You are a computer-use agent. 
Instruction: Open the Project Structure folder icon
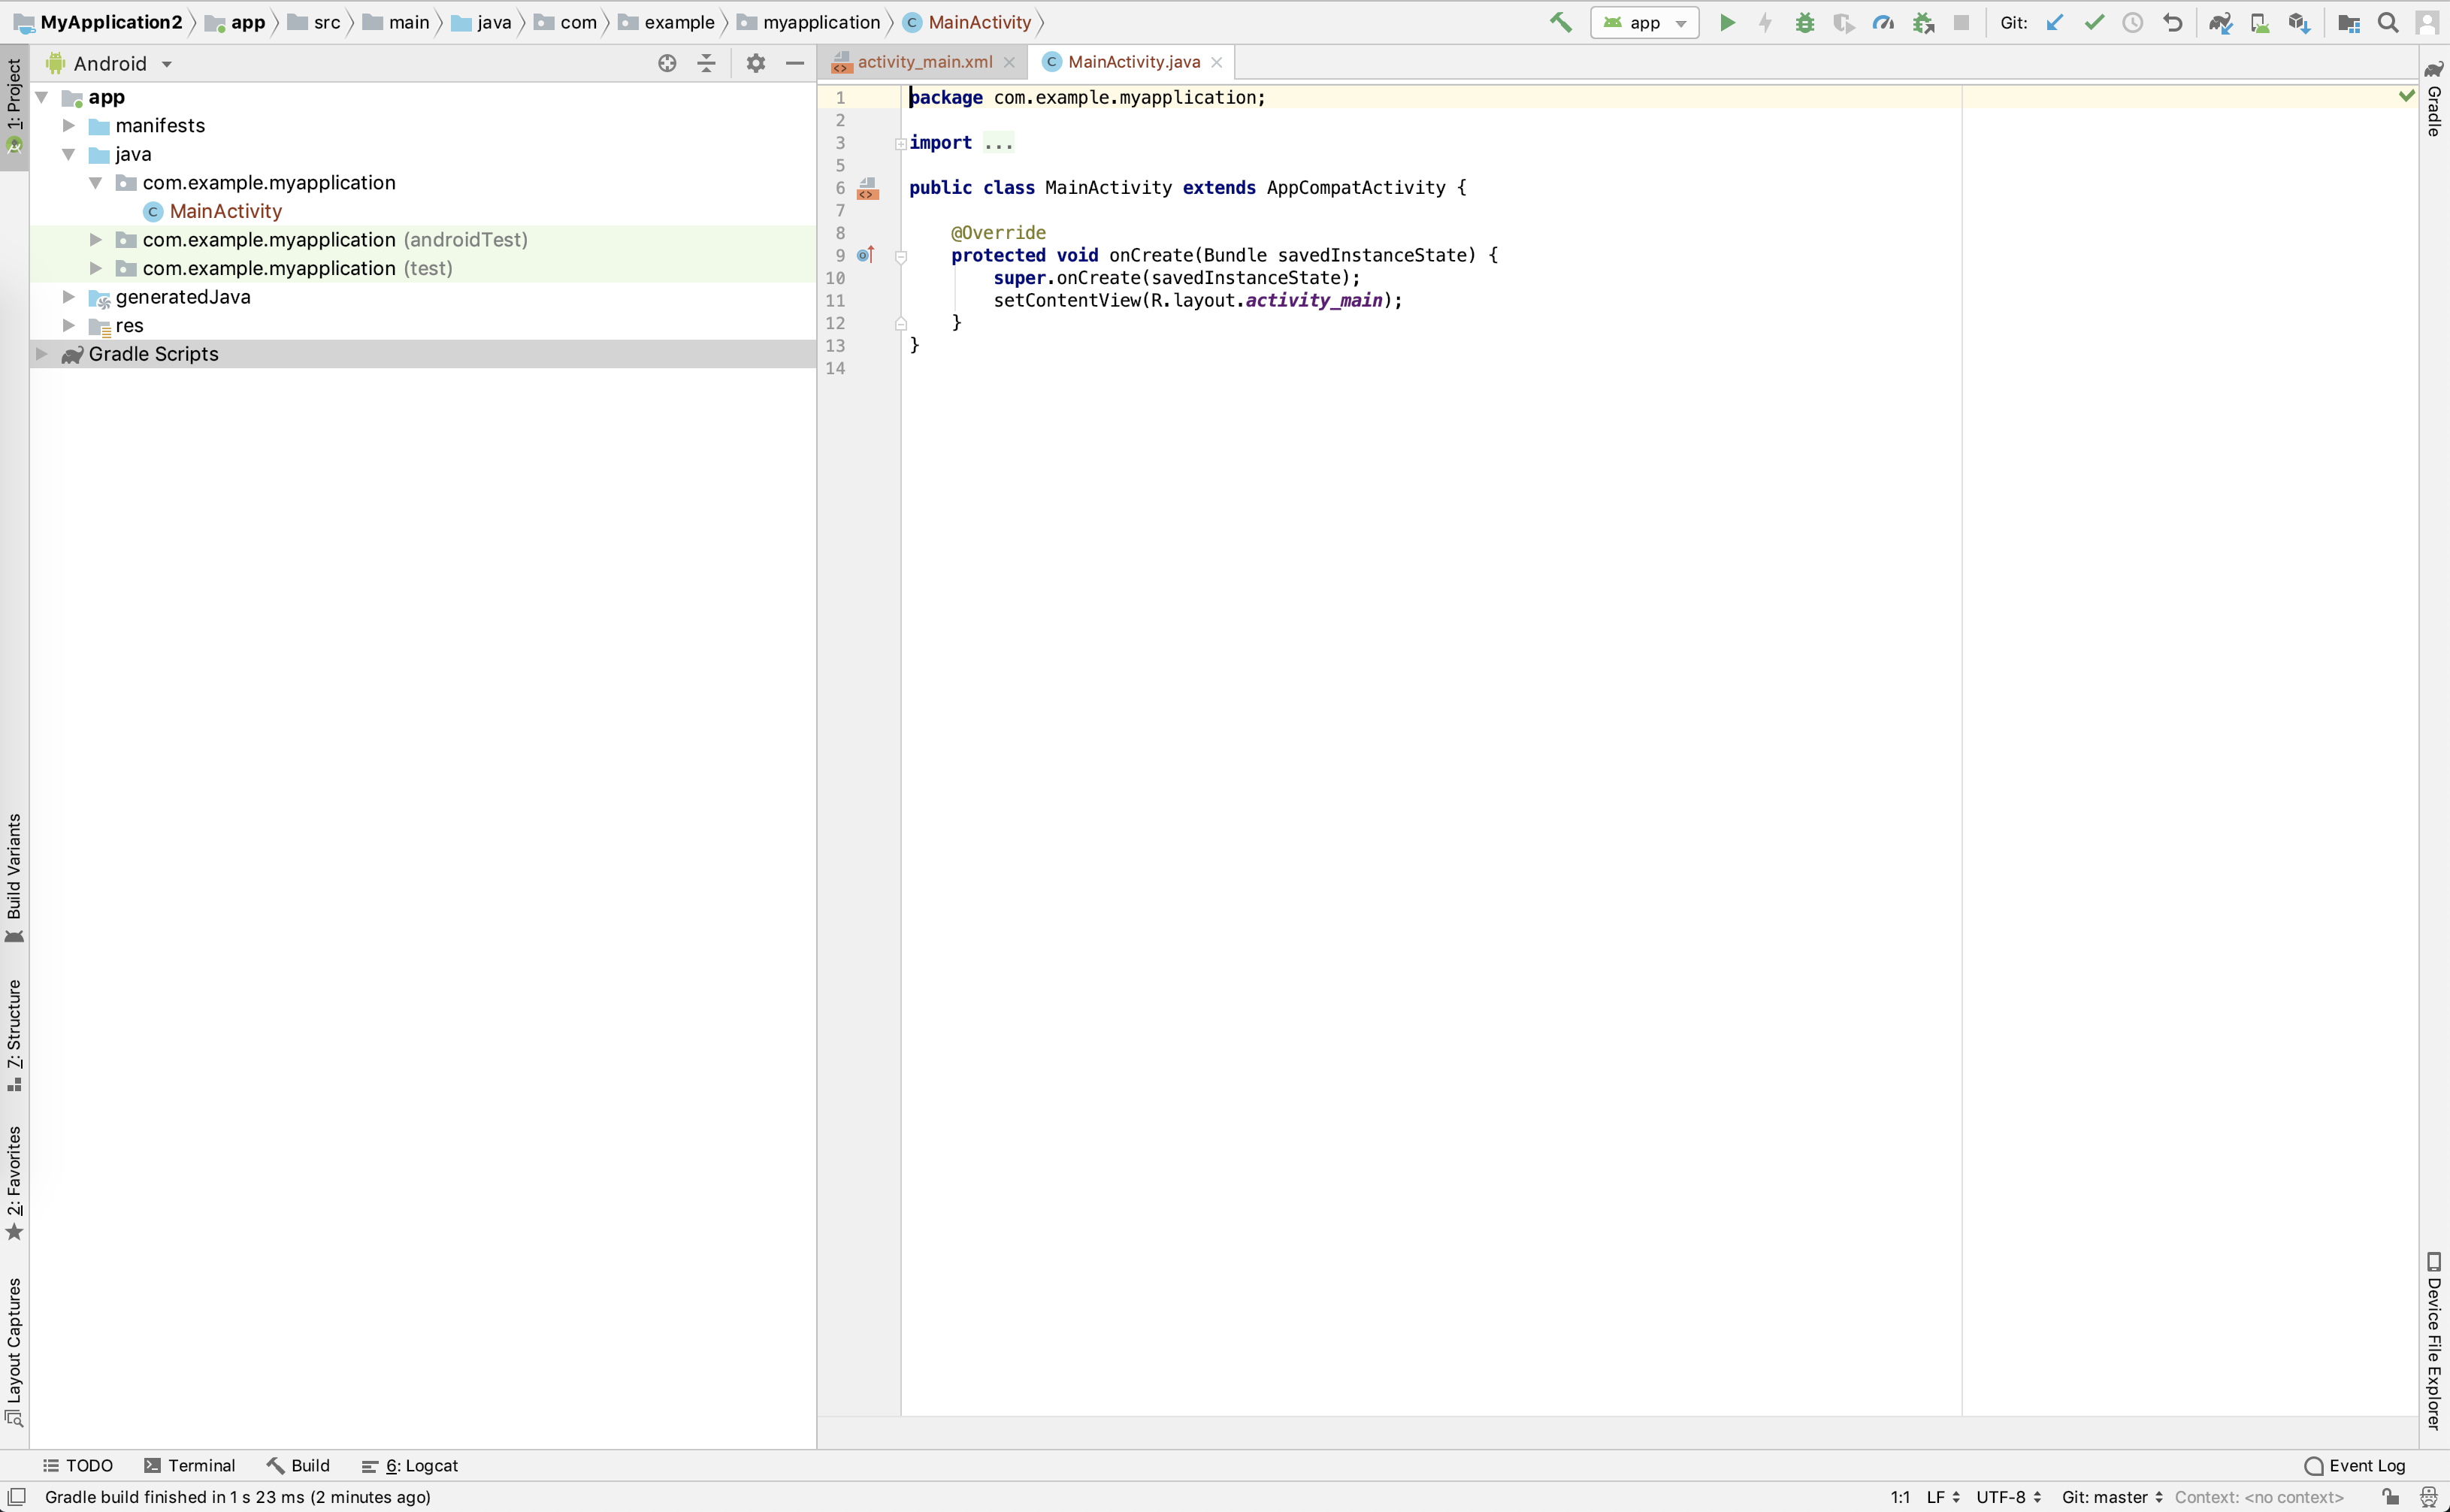pyautogui.click(x=2349, y=22)
